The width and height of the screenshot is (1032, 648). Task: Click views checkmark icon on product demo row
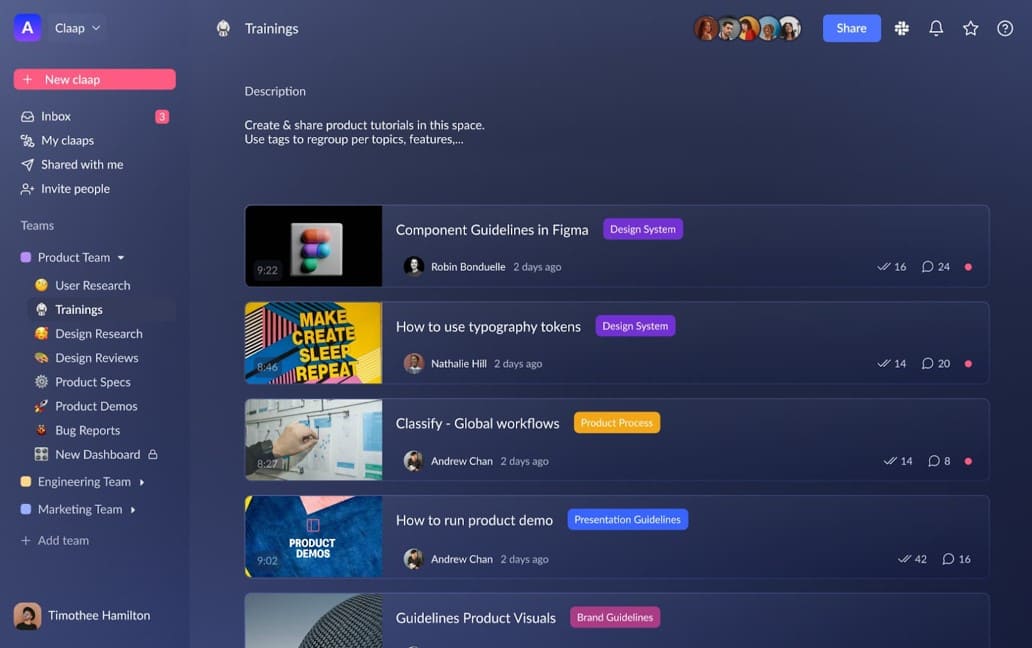pos(905,559)
